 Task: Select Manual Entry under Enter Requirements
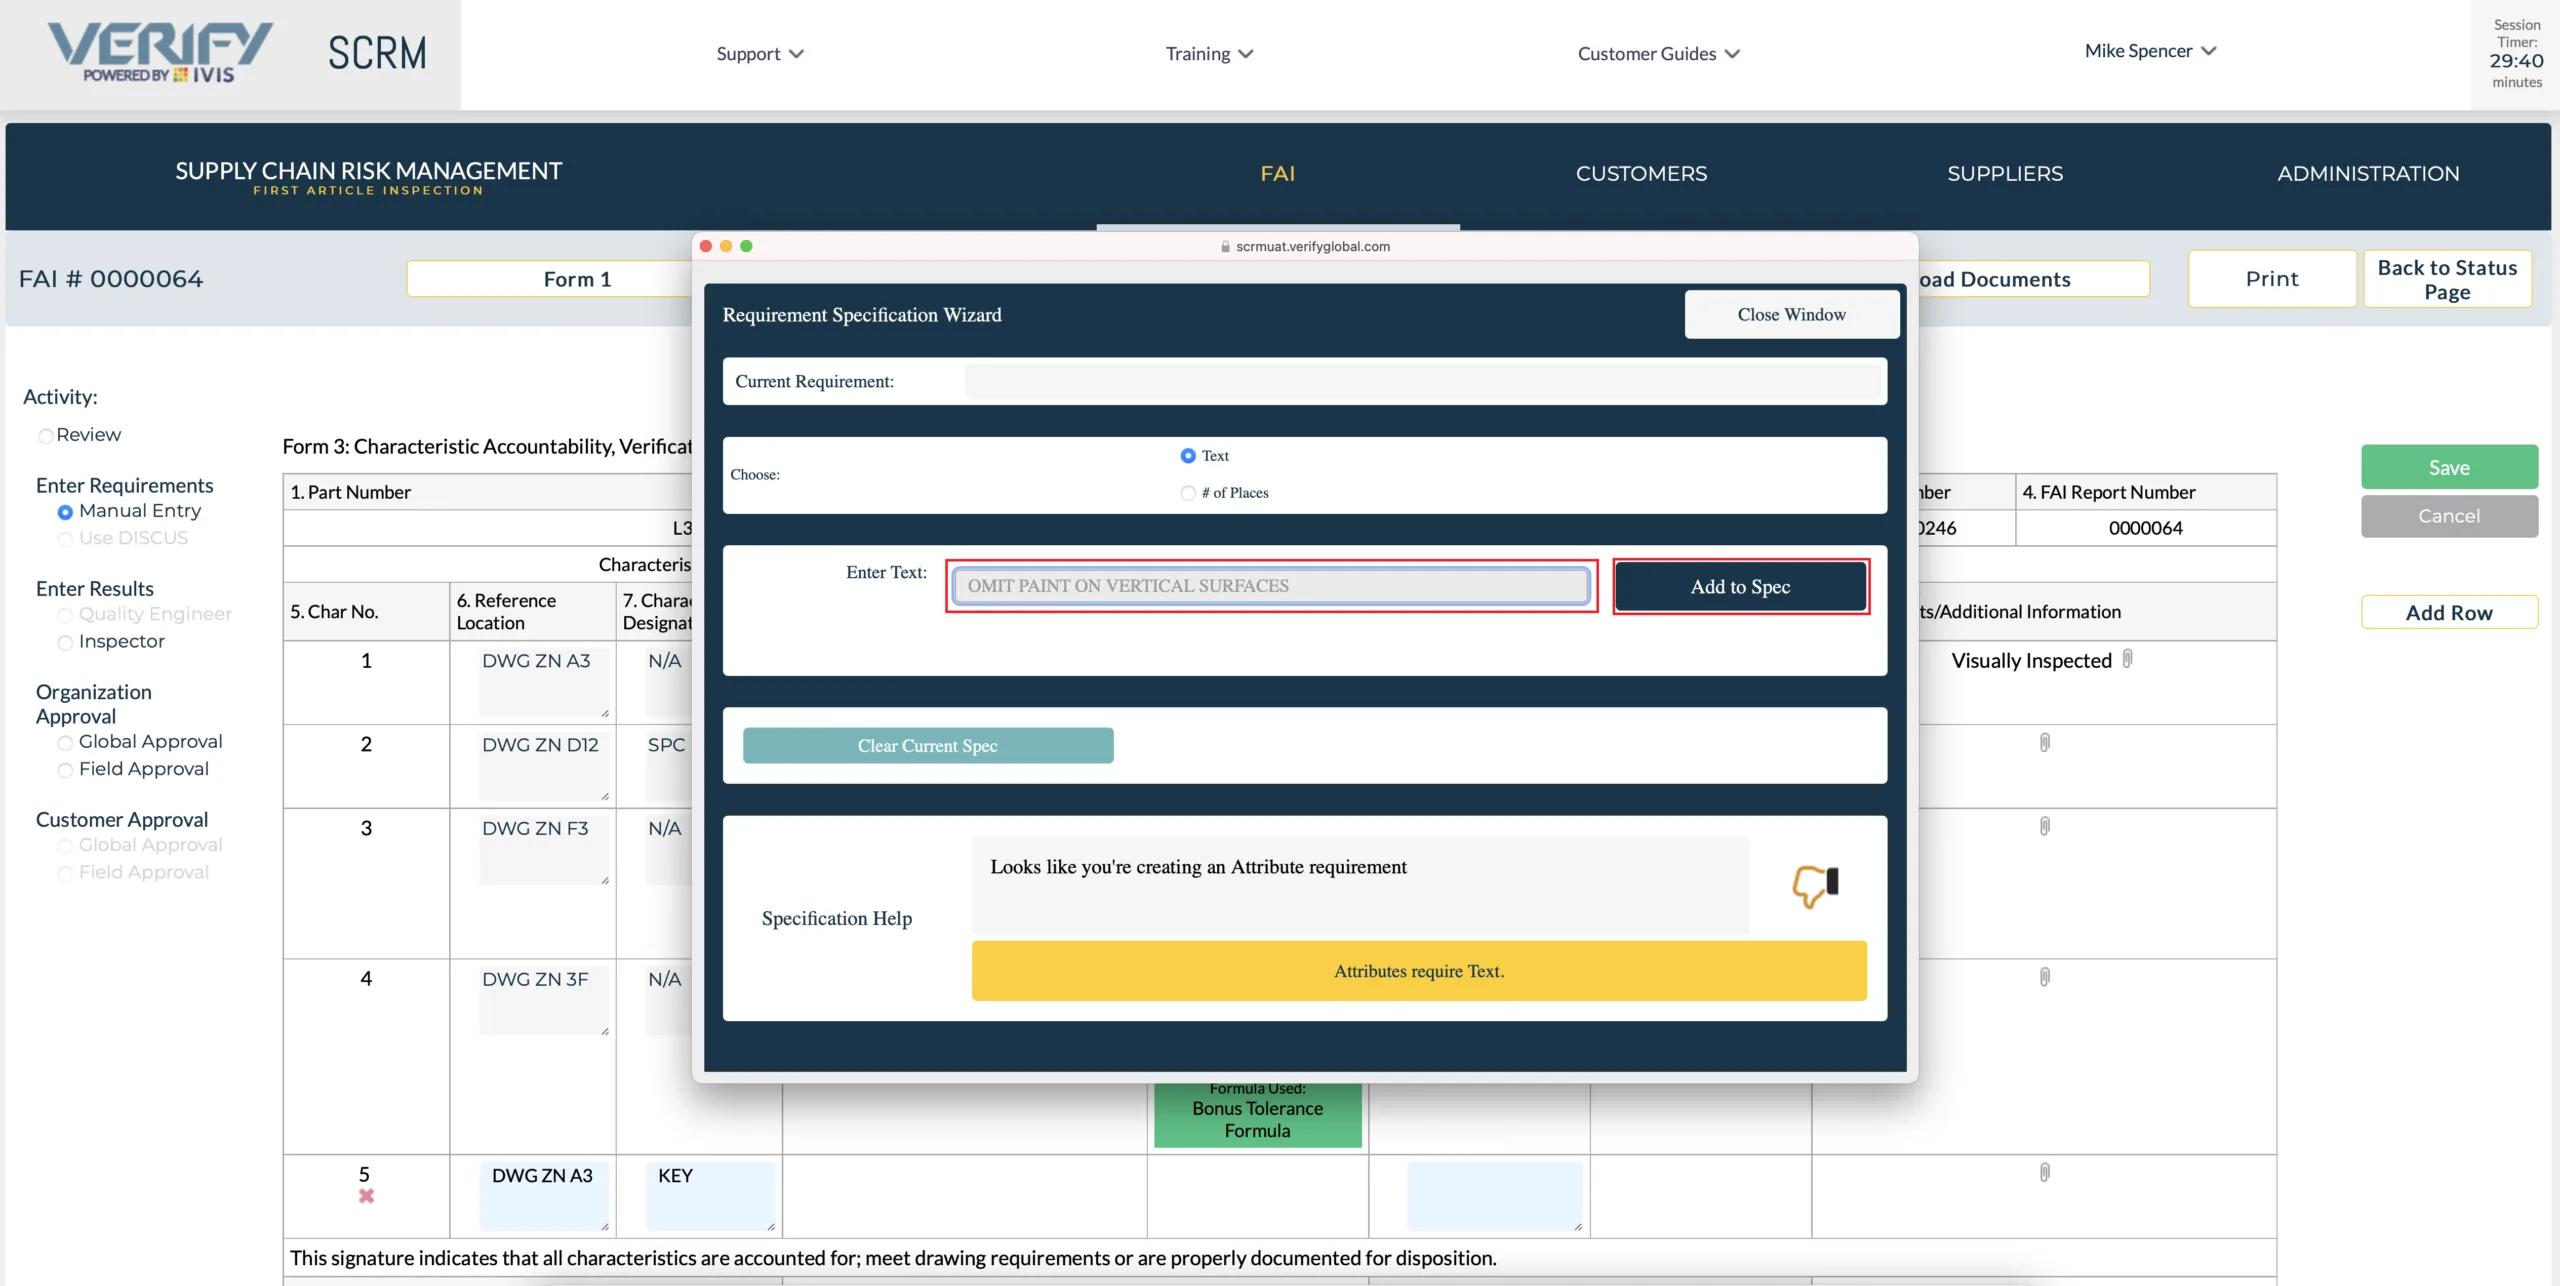click(x=65, y=512)
